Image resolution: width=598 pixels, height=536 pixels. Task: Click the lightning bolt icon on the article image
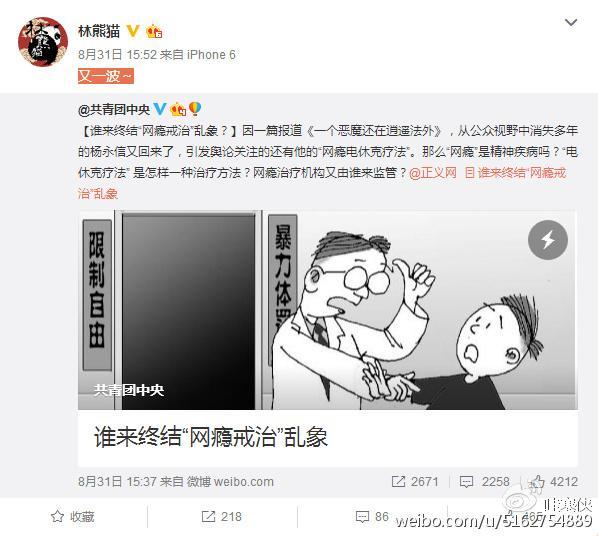pyautogui.click(x=548, y=240)
